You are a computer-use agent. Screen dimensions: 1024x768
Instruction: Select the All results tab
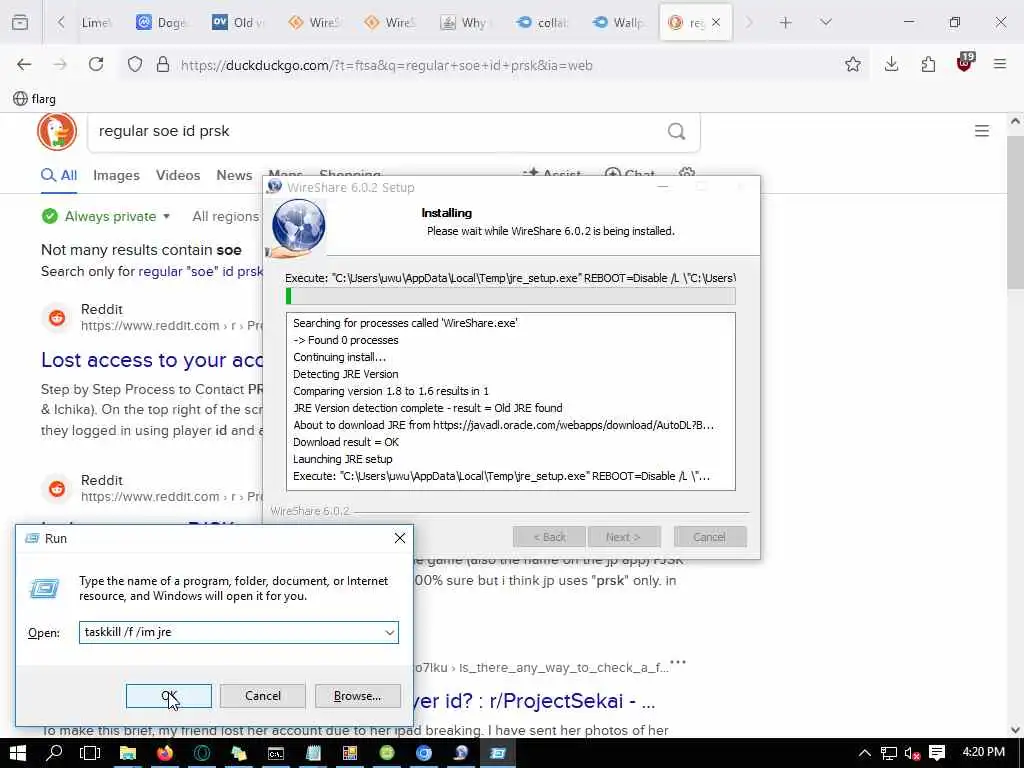[x=59, y=176]
